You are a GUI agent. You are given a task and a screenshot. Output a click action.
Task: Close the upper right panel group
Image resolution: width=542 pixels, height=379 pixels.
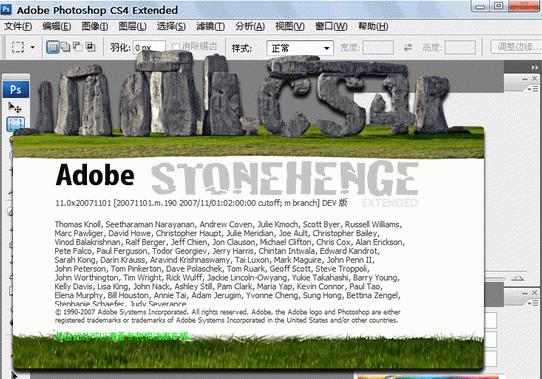tap(534, 78)
